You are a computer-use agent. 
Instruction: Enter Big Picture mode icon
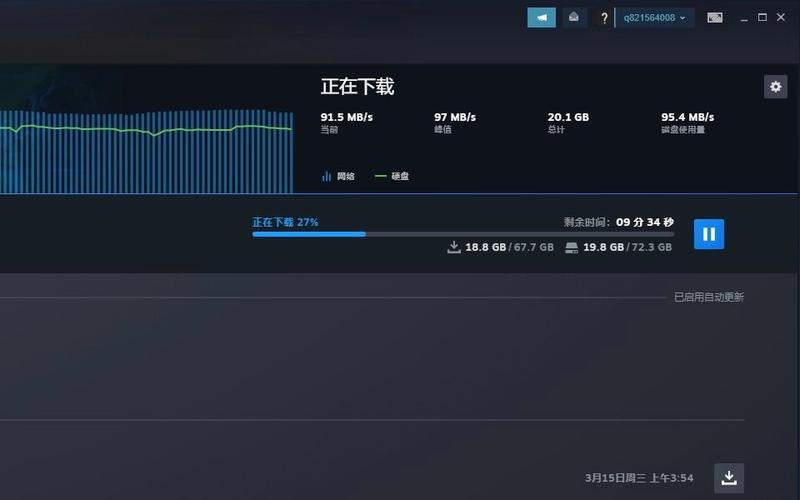point(715,18)
